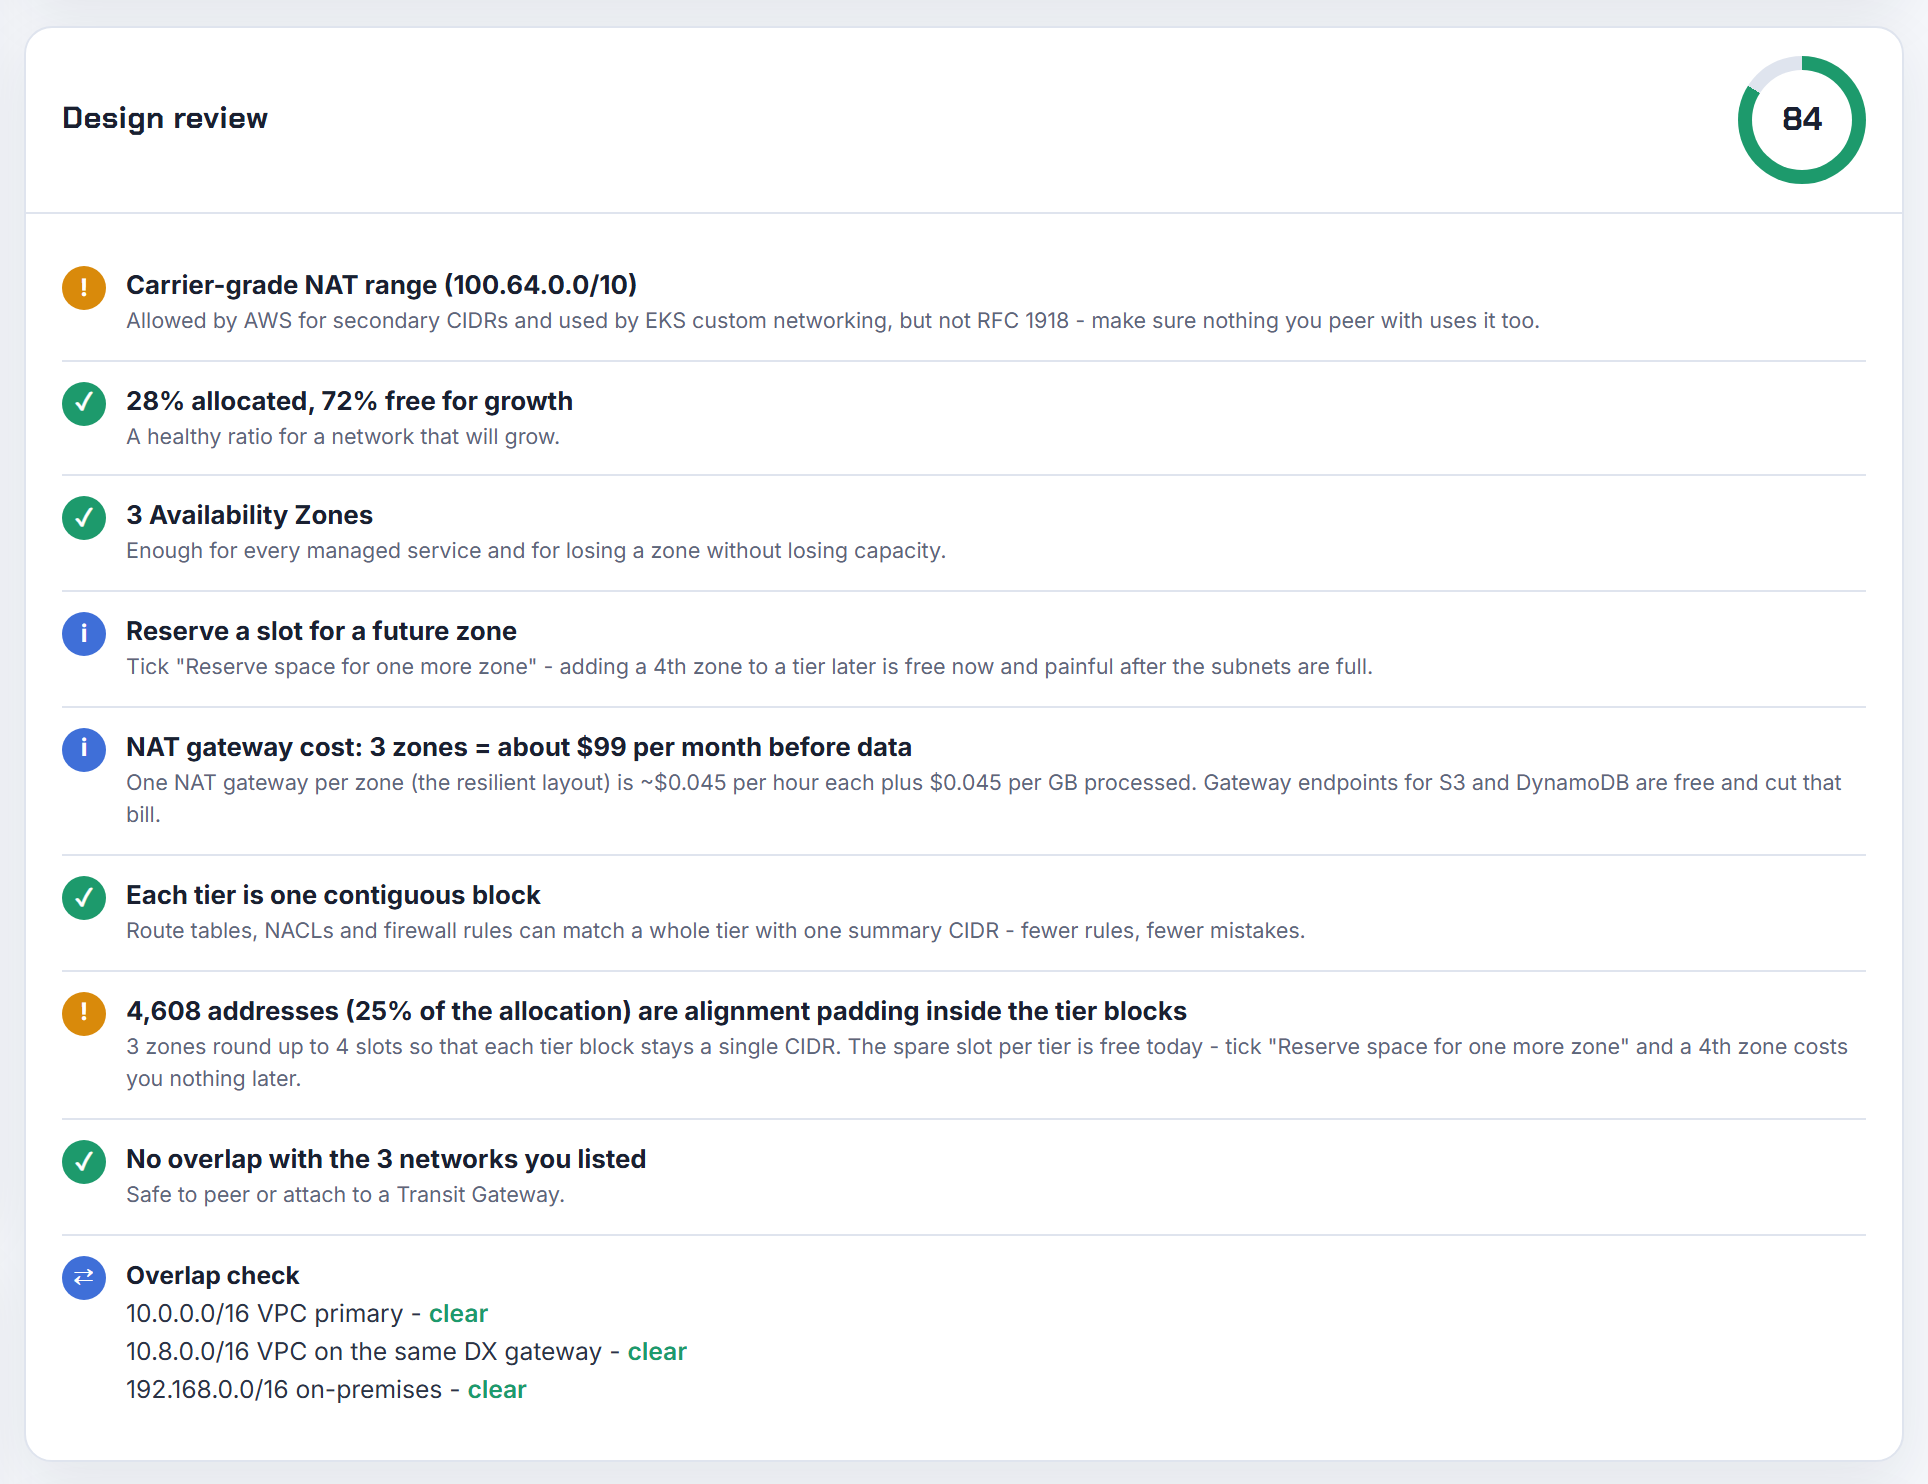
Task: Click the warning icon beside Carrier-grade NAT range
Action: (x=84, y=288)
